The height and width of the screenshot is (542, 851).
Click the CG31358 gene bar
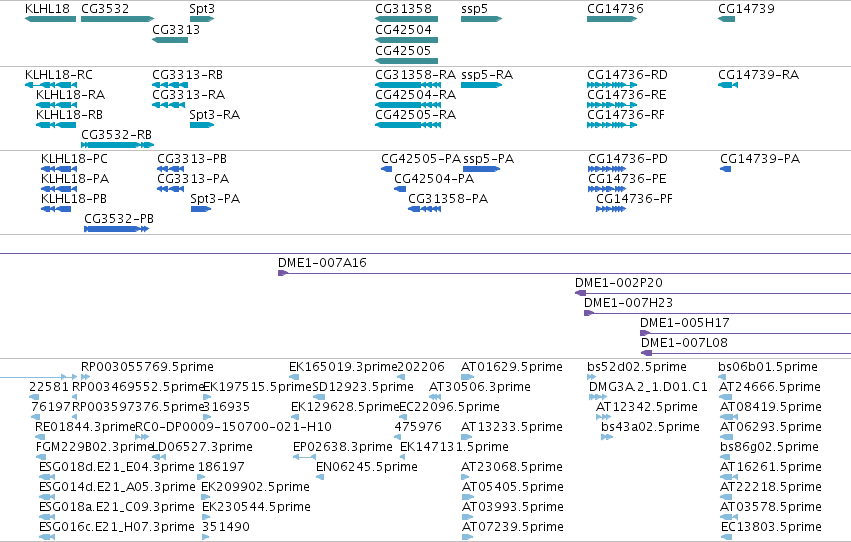pos(407,19)
